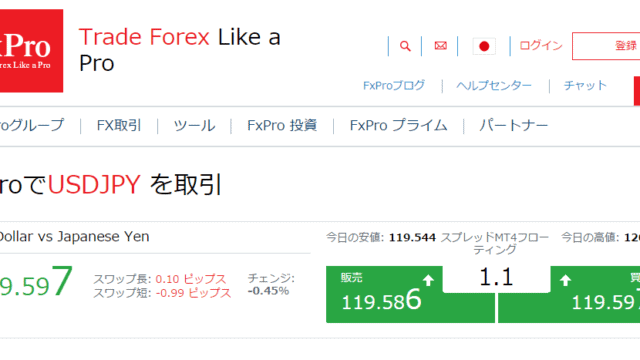Click the ログイン login link
The height and width of the screenshot is (360, 640).
point(541,45)
